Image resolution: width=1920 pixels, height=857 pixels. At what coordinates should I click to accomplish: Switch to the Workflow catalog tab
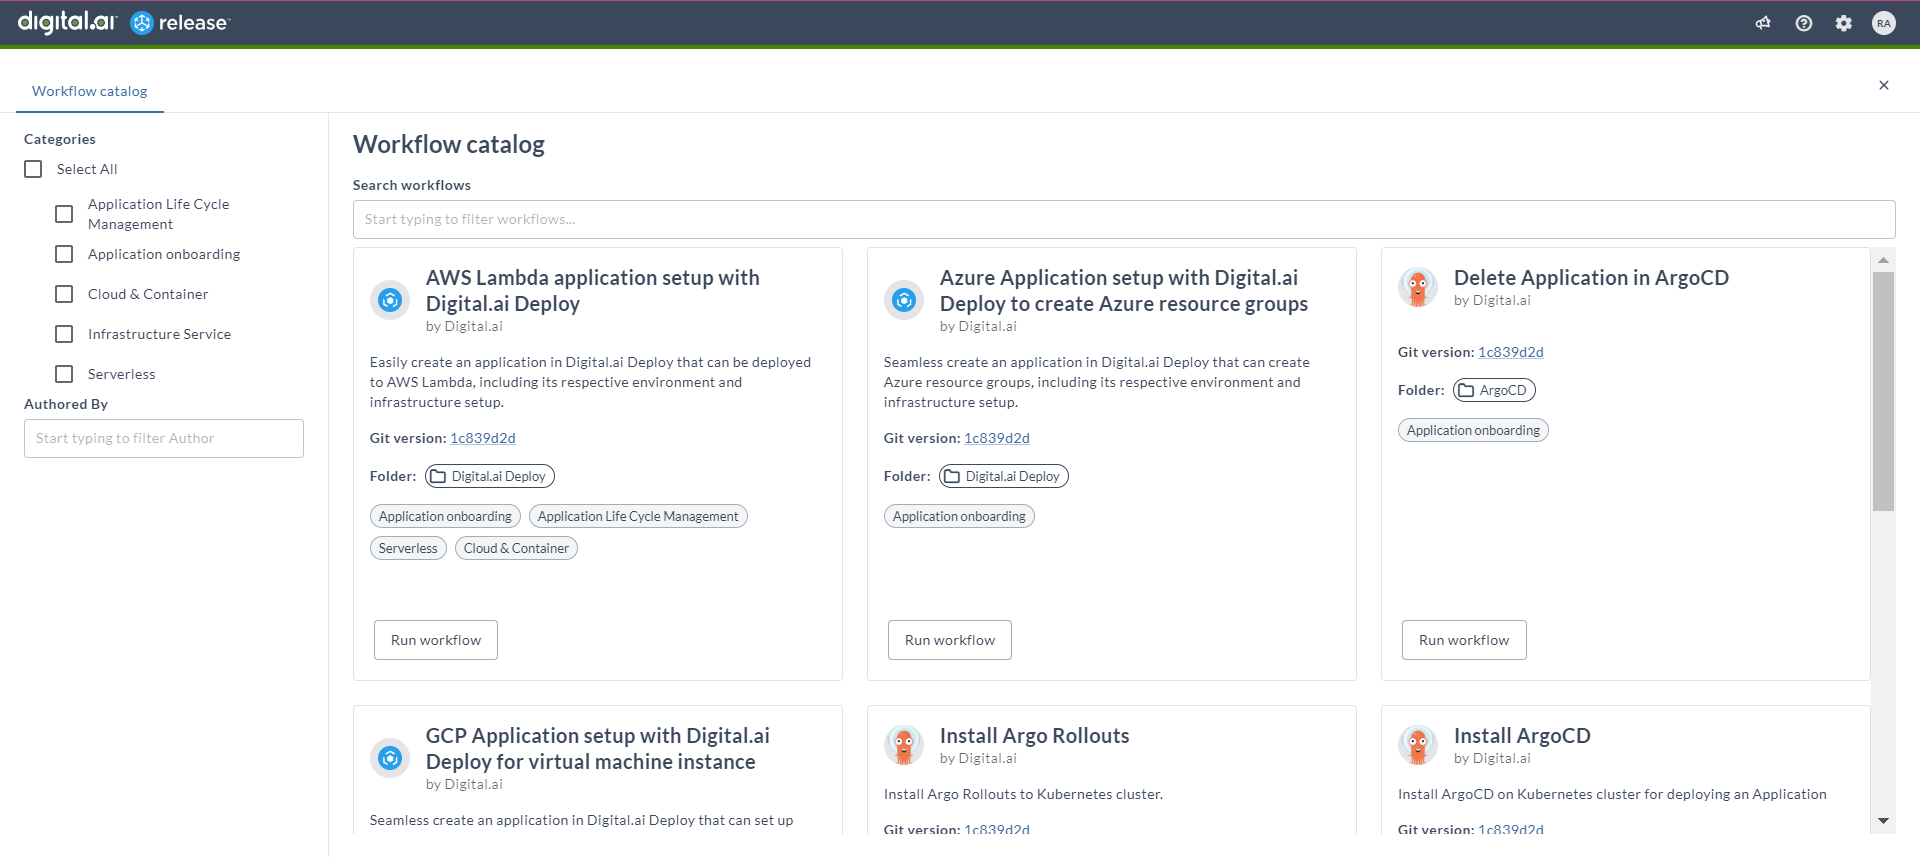click(90, 91)
